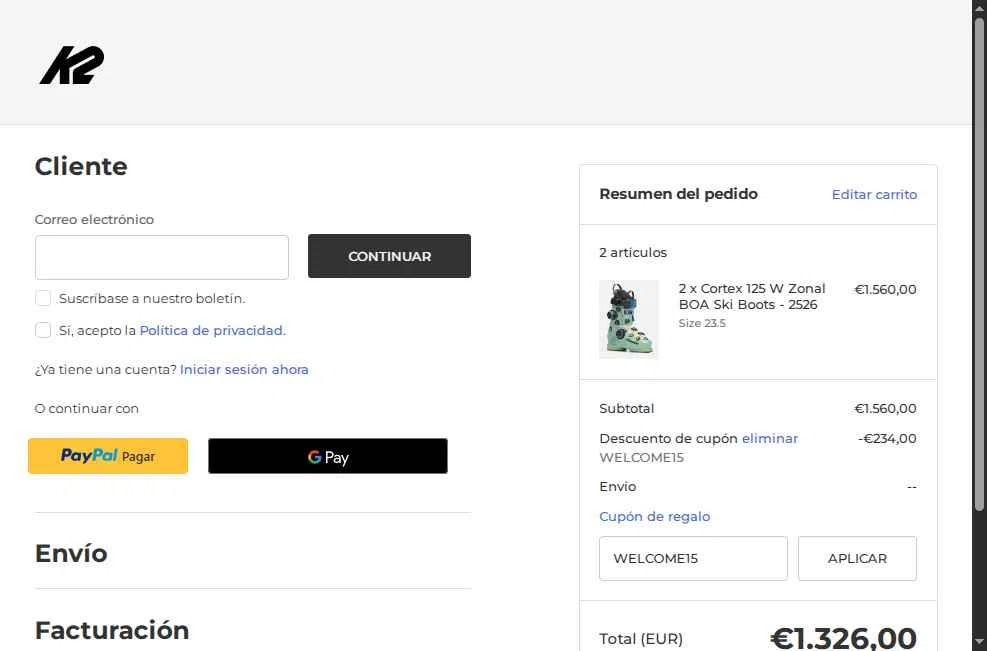Click Iniciar sesión ahora link
The image size is (987, 651).
(x=244, y=370)
